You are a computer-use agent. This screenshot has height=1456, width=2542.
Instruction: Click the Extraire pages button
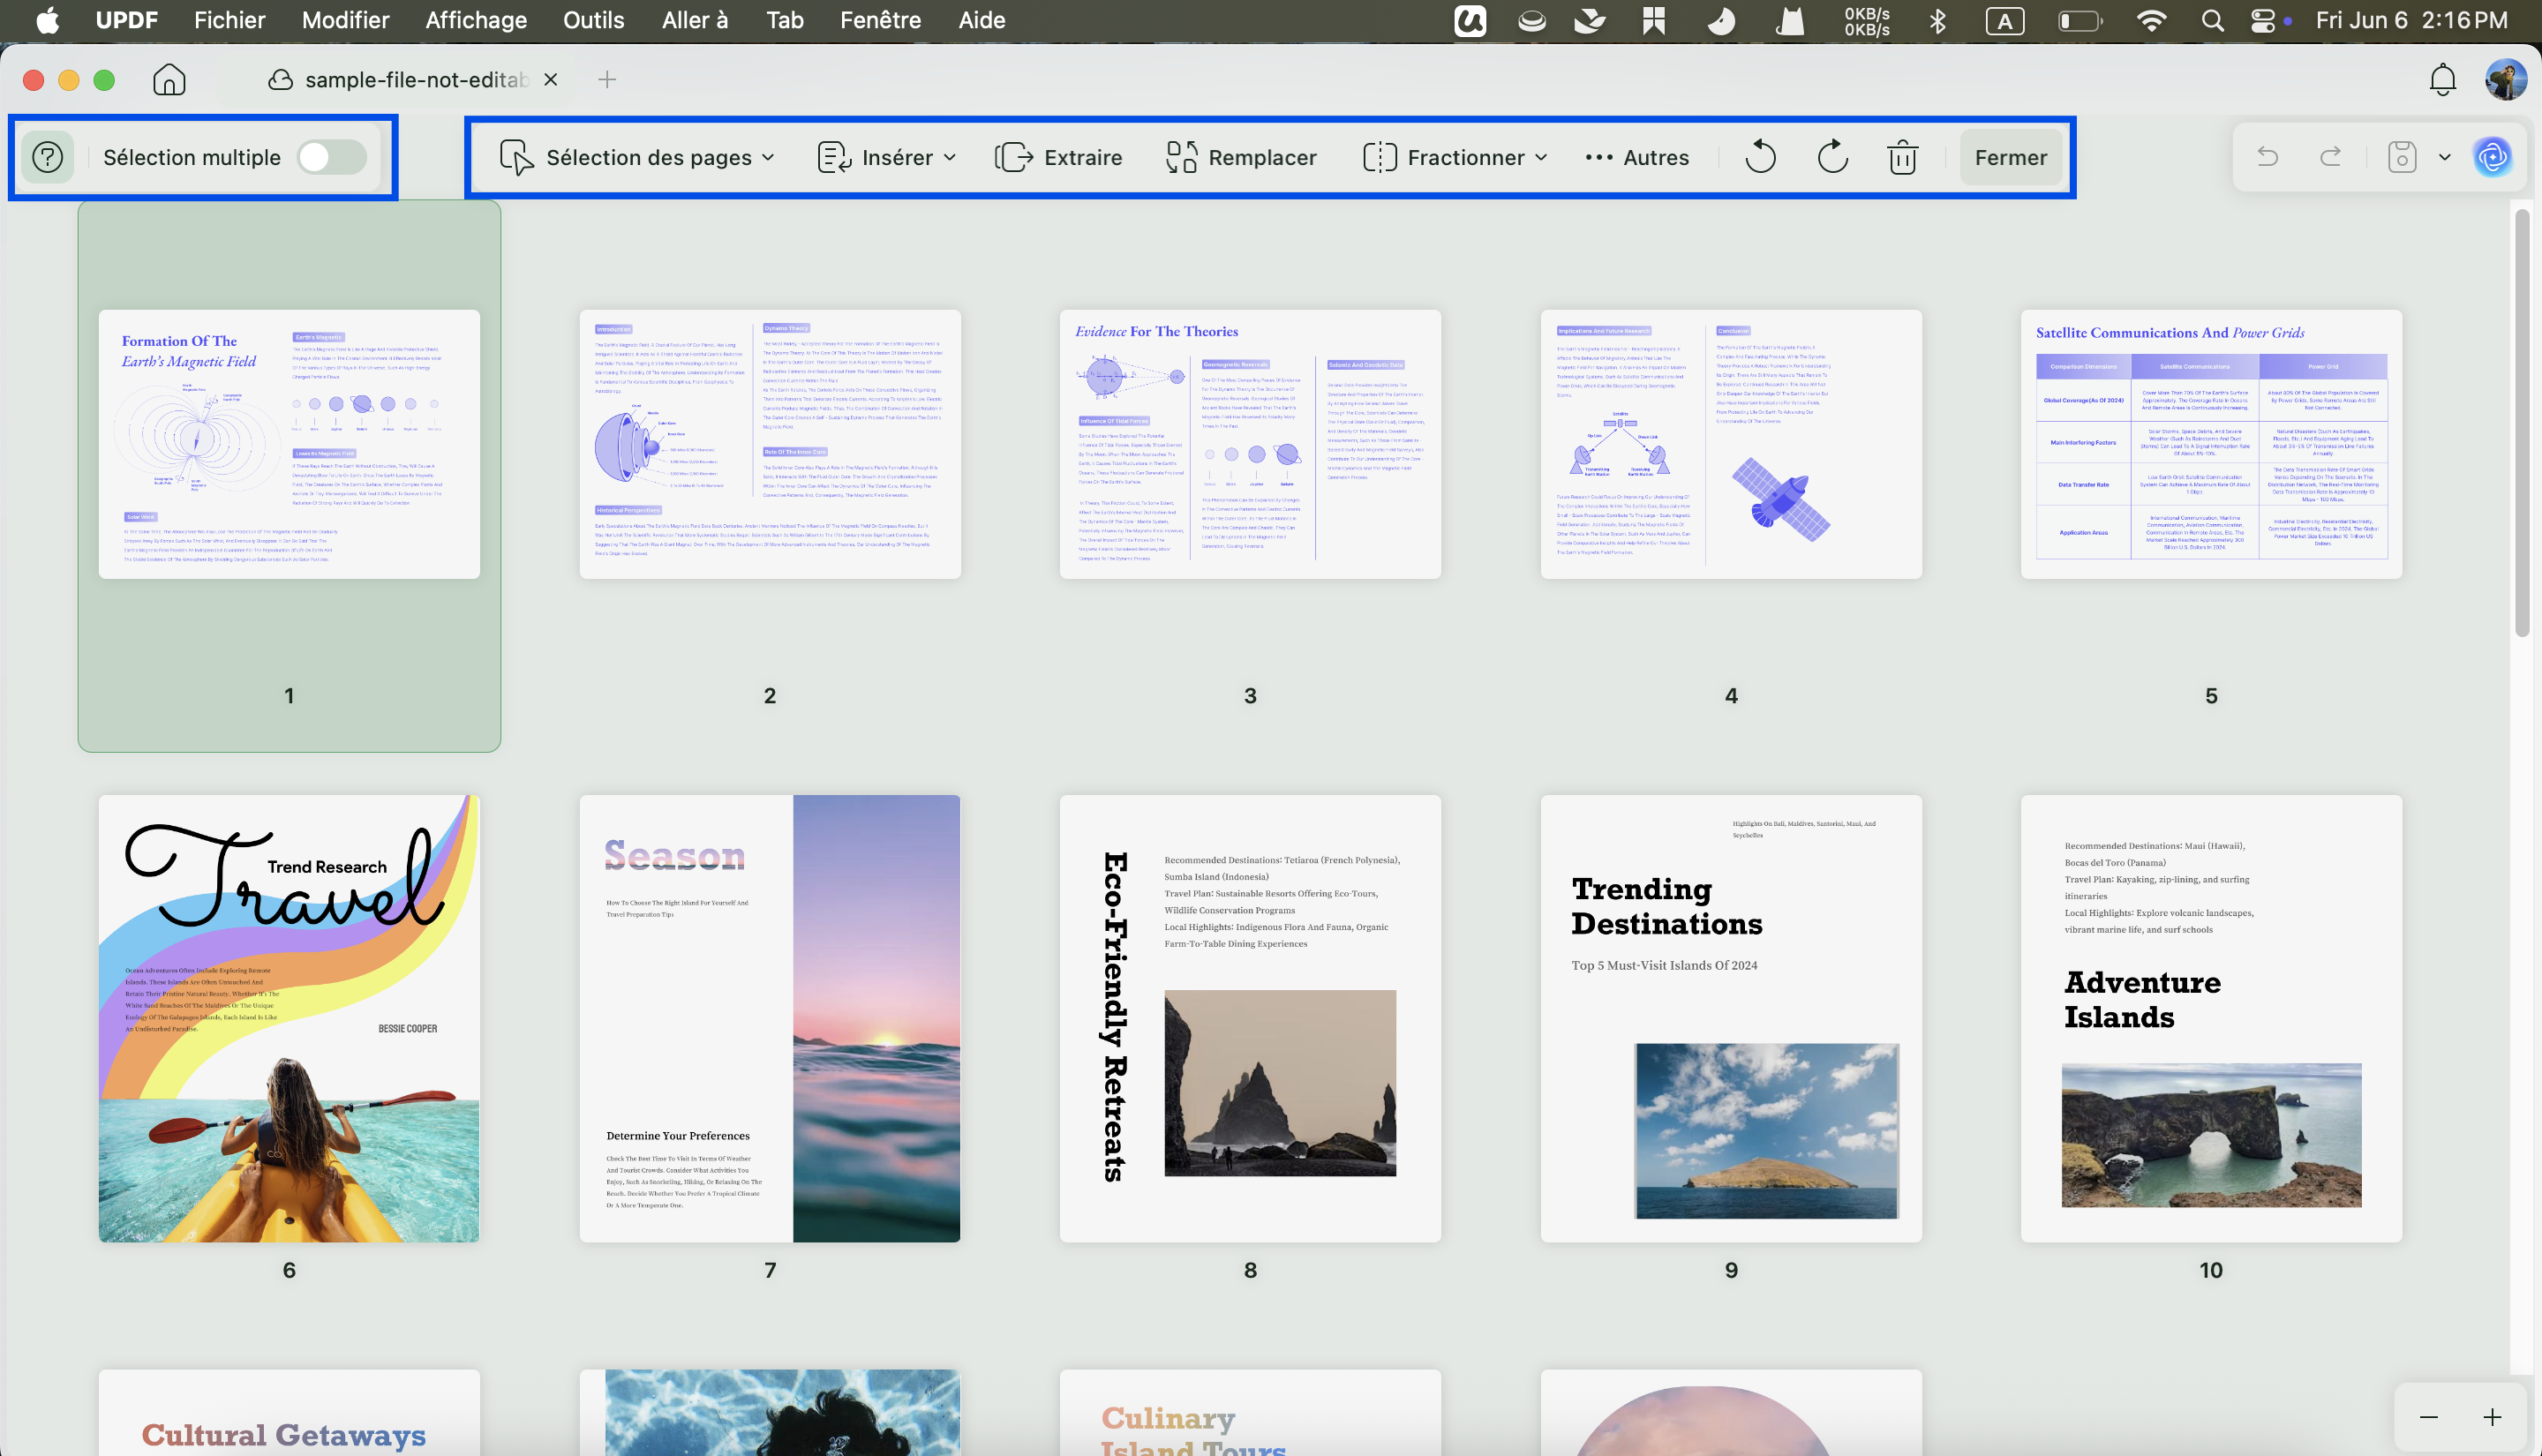point(1058,157)
